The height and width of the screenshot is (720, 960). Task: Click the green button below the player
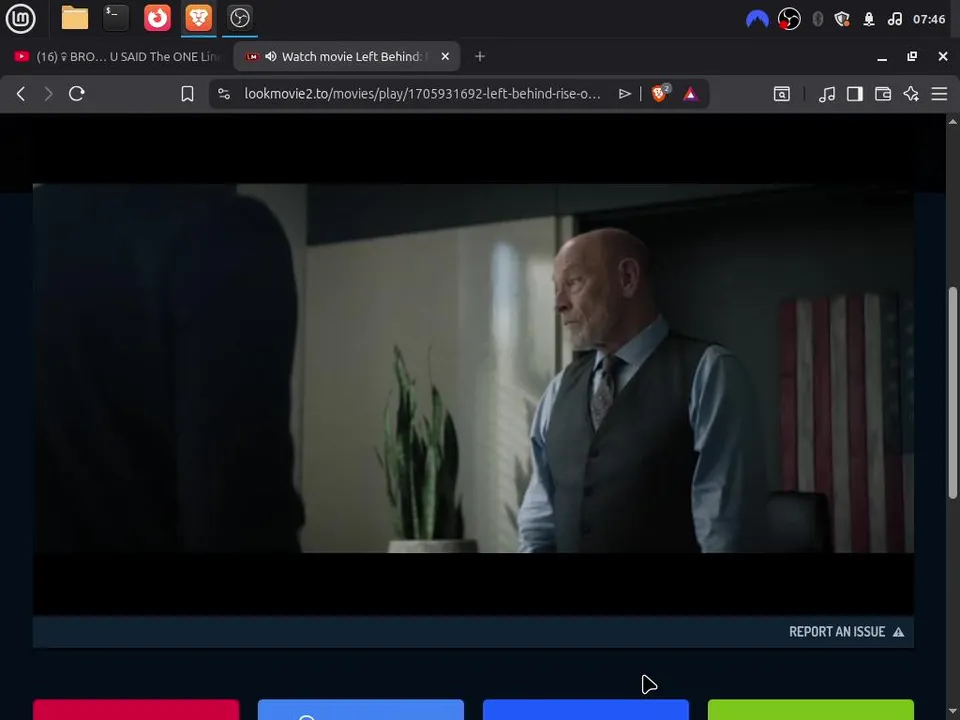pyautogui.click(x=811, y=710)
